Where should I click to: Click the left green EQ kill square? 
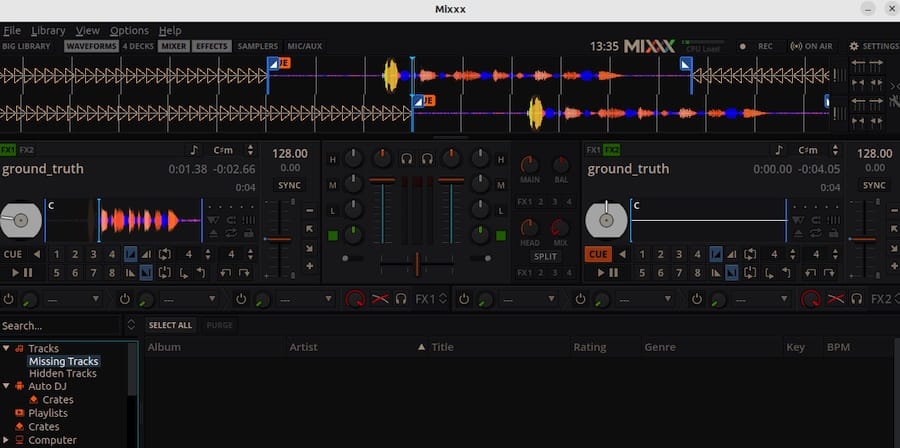pos(333,235)
